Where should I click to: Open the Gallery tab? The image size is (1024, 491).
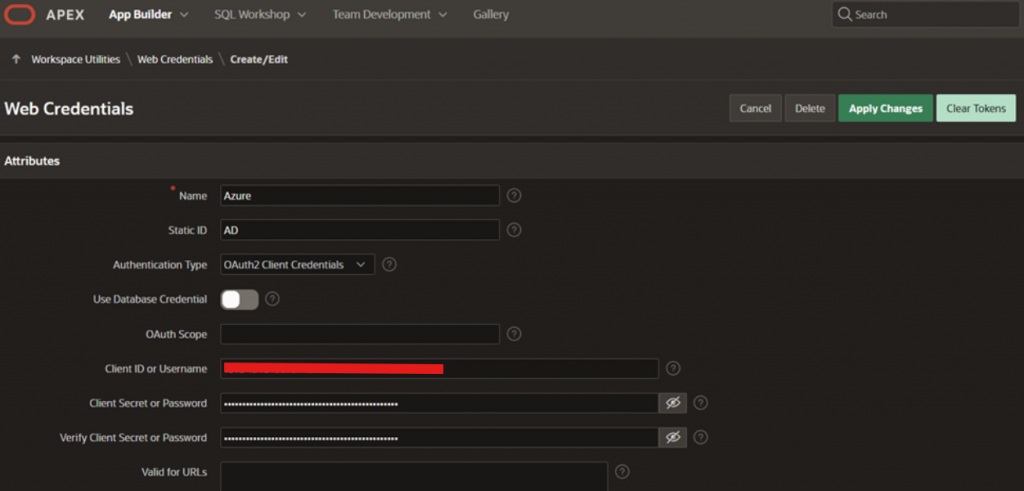(x=491, y=14)
